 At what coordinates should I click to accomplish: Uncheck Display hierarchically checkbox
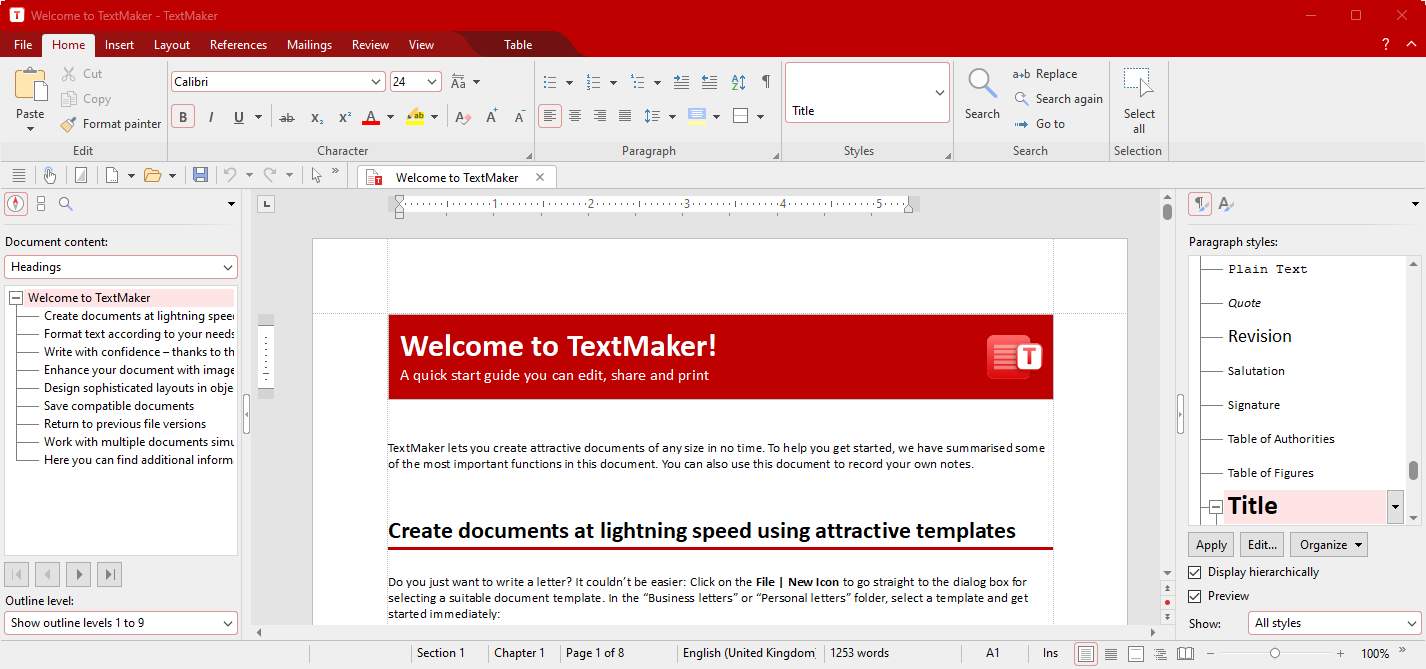coord(1194,572)
